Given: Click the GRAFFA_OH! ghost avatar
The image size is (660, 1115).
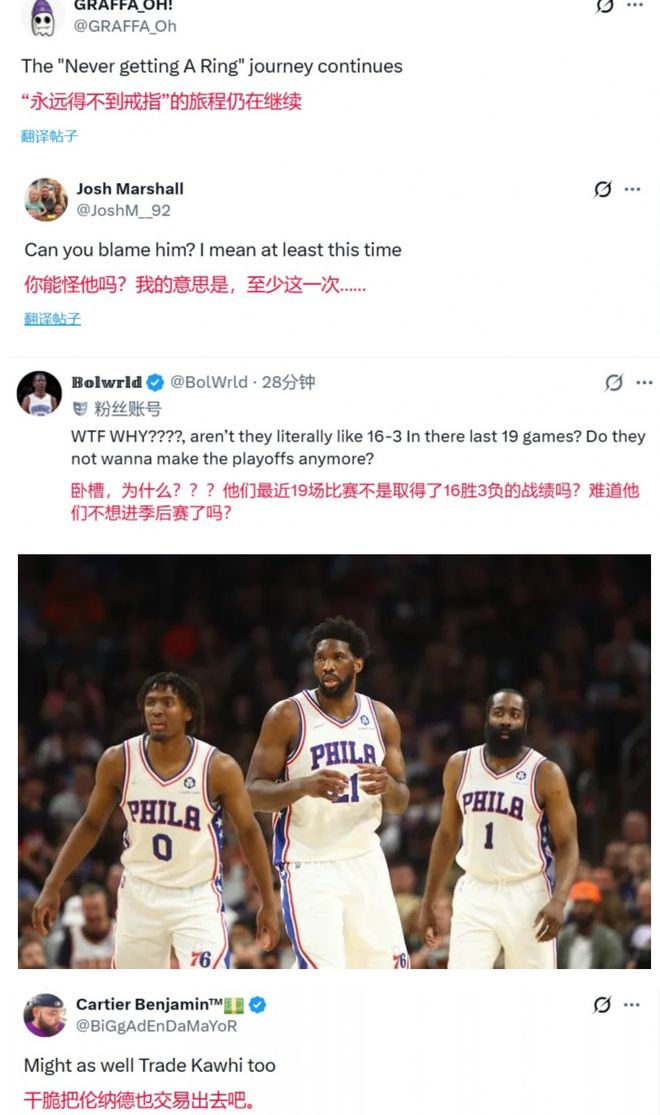Looking at the screenshot, I should (42, 14).
